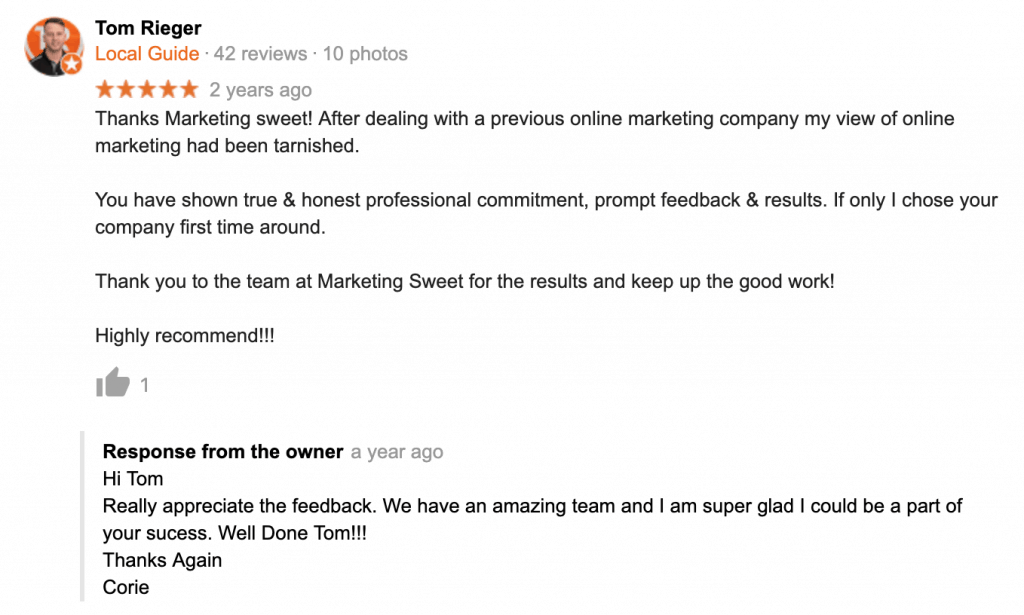Viewport: 1024px width, 615px height.
Task: Click the 'Corie' signature in the owner response
Action: 126,587
